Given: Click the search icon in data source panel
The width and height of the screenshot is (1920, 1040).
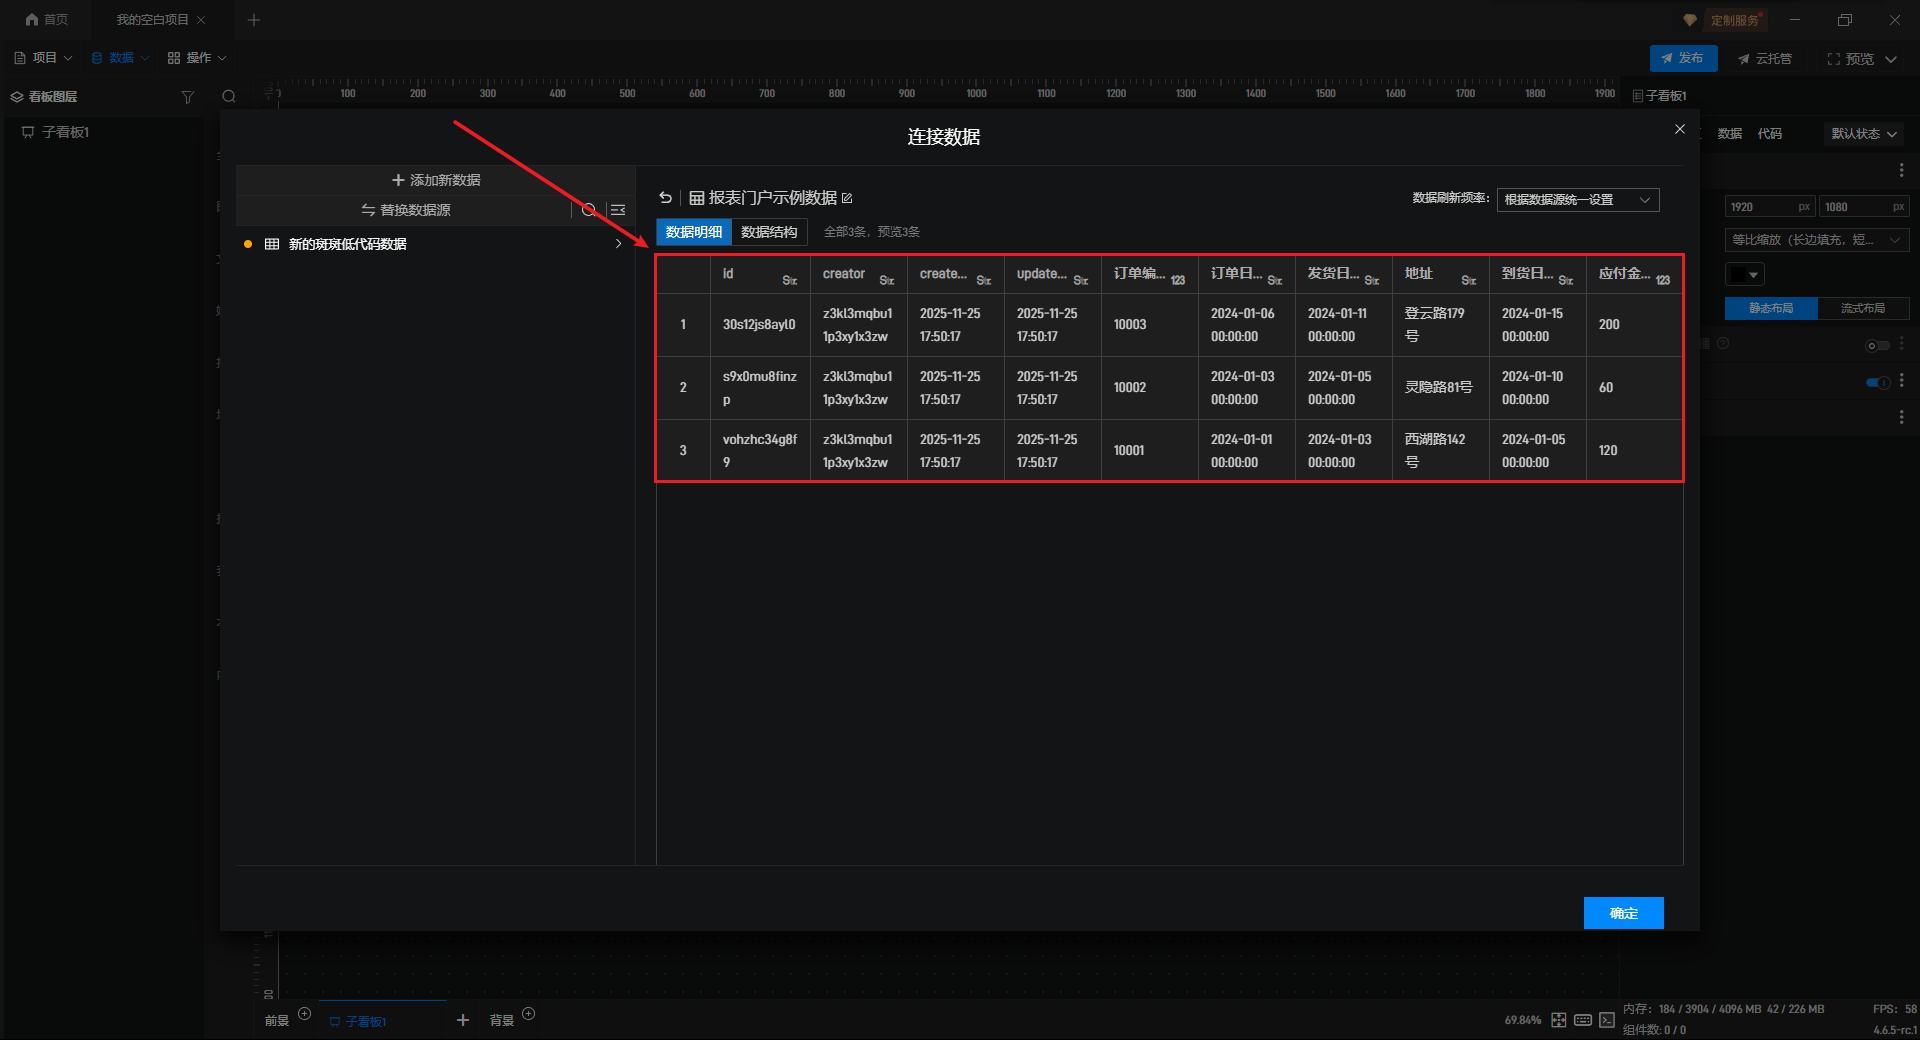Looking at the screenshot, I should [x=589, y=210].
